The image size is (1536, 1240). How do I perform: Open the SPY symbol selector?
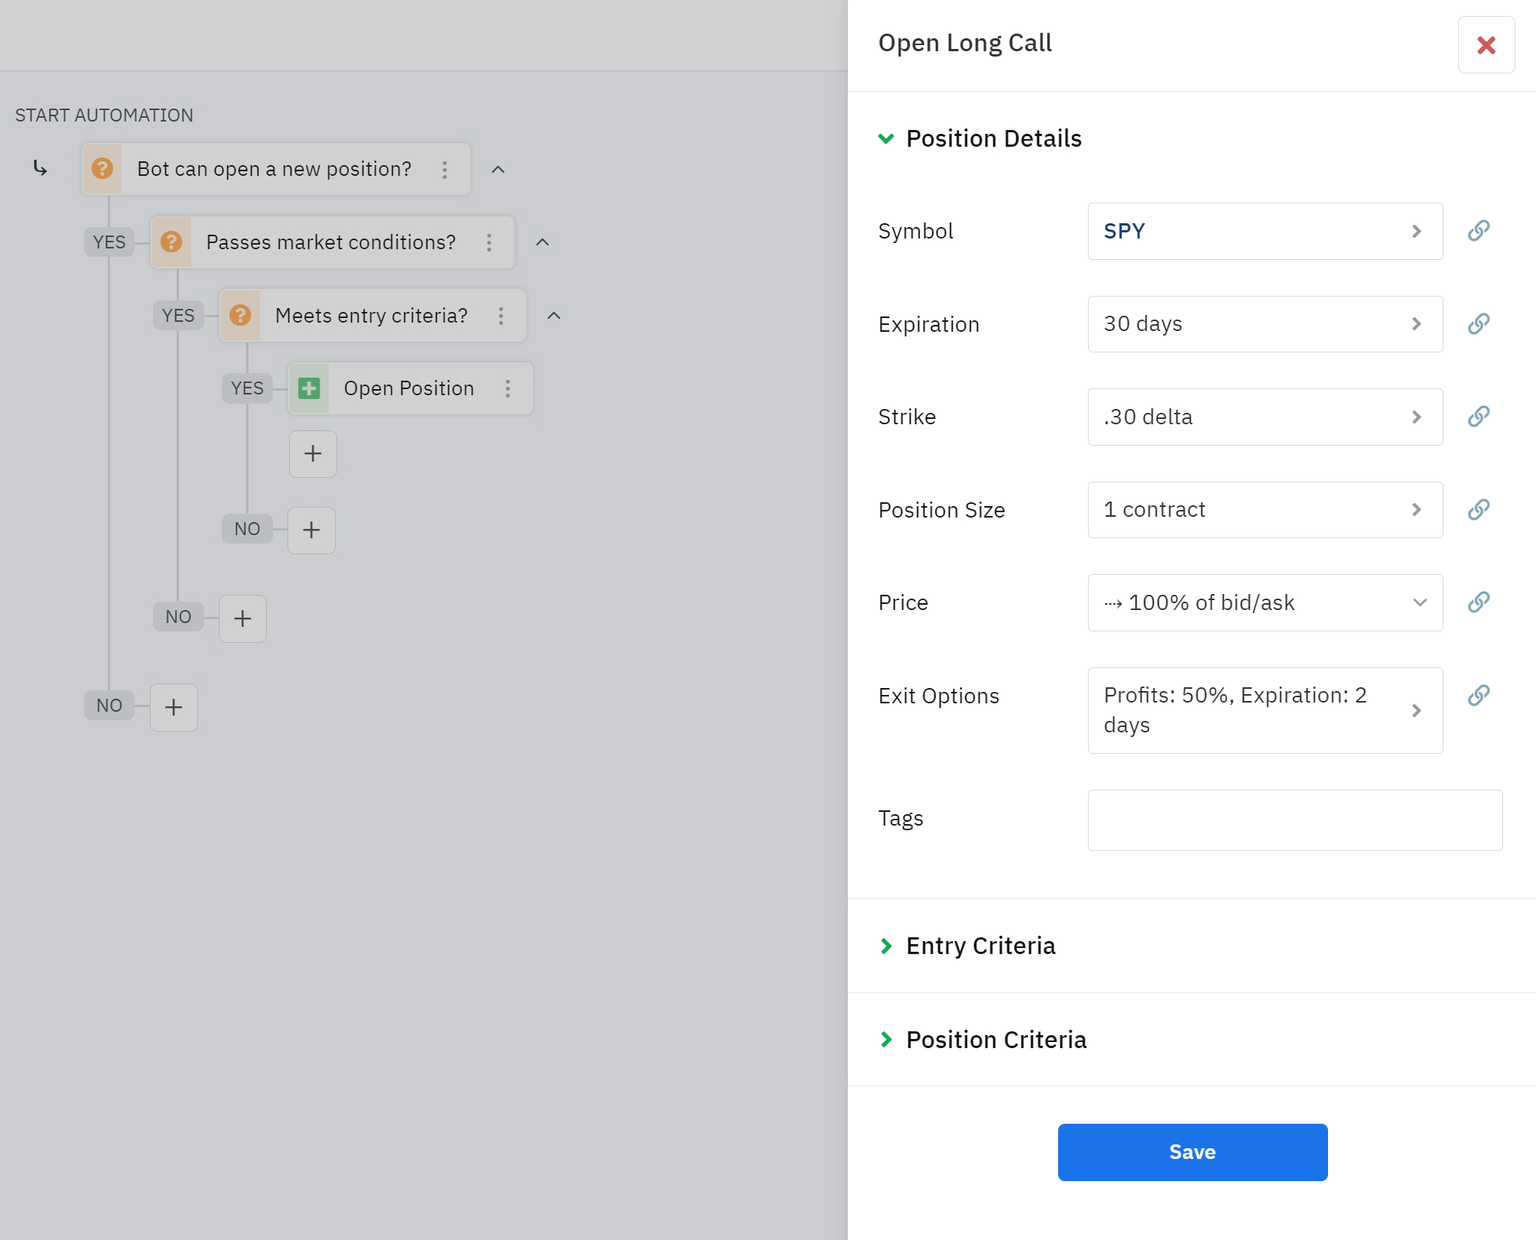point(1264,231)
